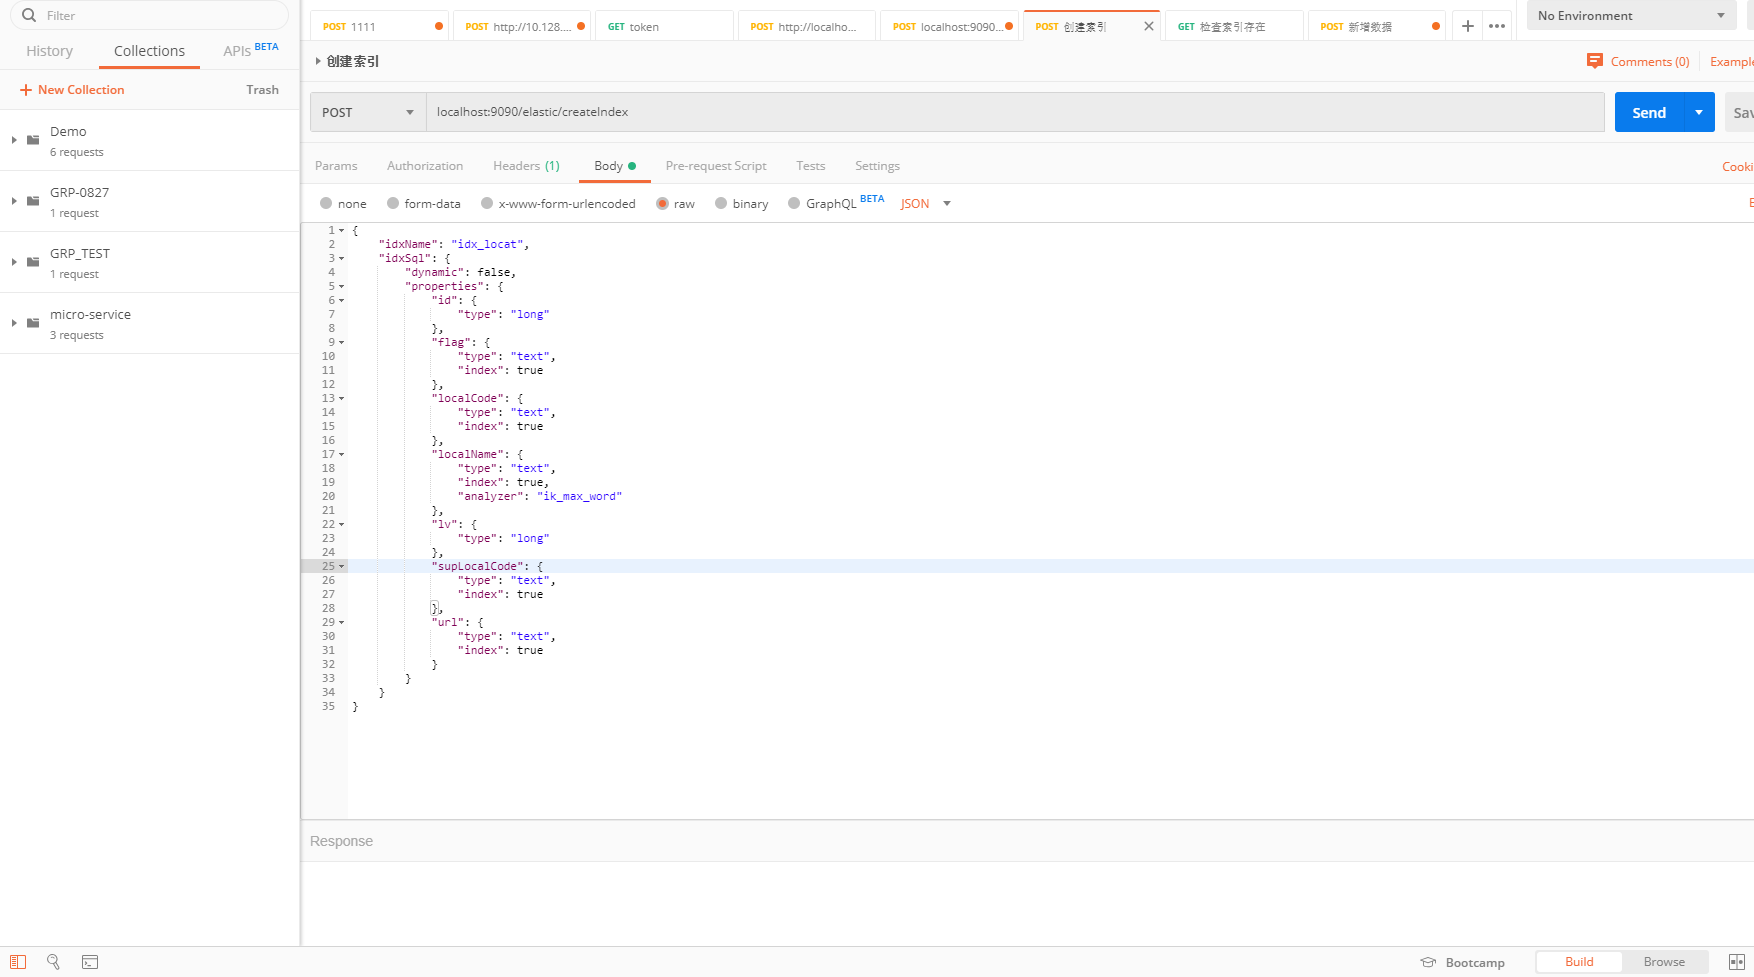Select the binary body option
The width and height of the screenshot is (1754, 977).
721,204
